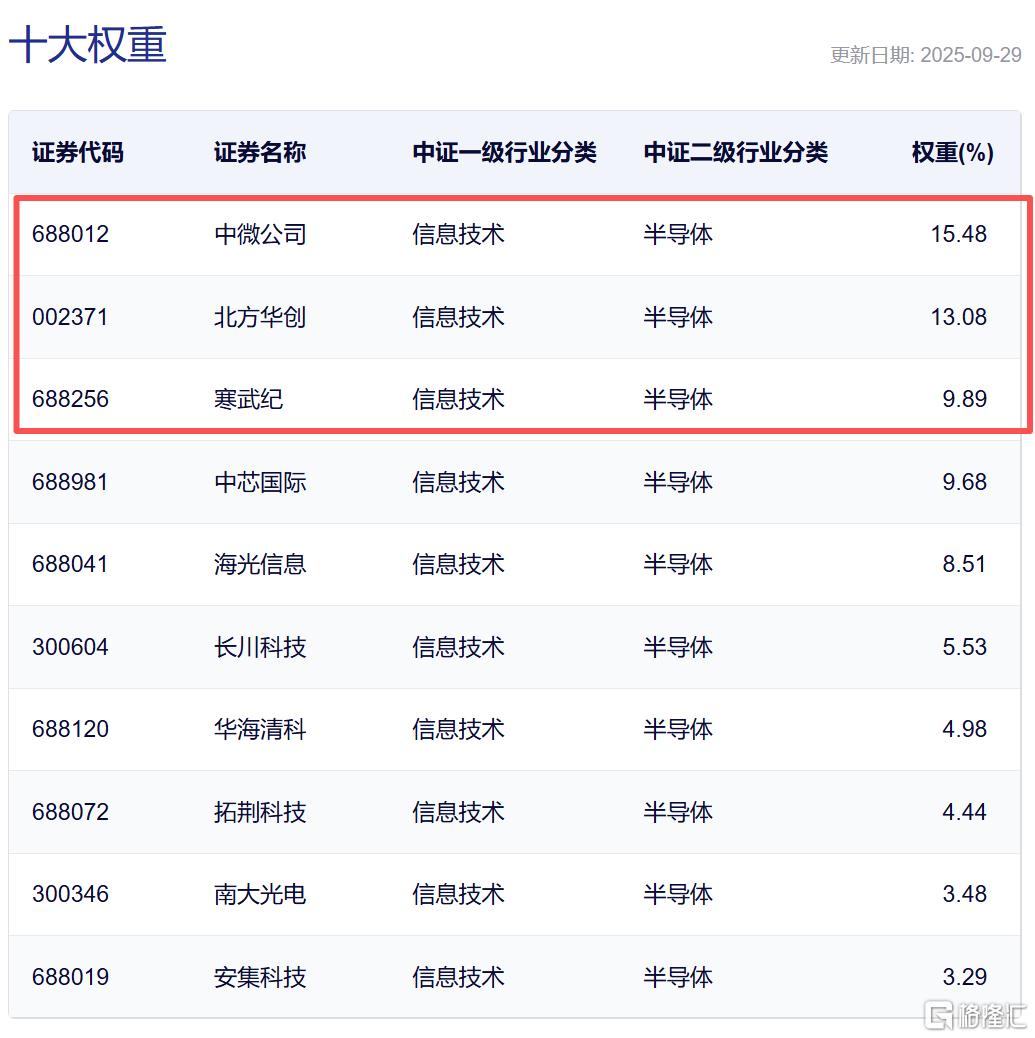Select stock name 华海清科
Image resolution: width=1035 pixels, height=1038 pixels.
click(260, 729)
